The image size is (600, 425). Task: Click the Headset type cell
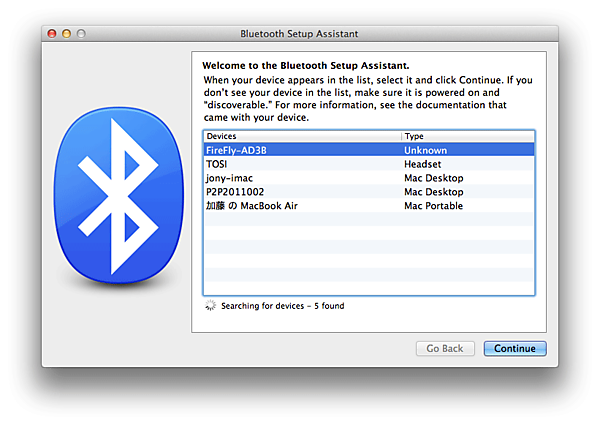[x=422, y=163]
